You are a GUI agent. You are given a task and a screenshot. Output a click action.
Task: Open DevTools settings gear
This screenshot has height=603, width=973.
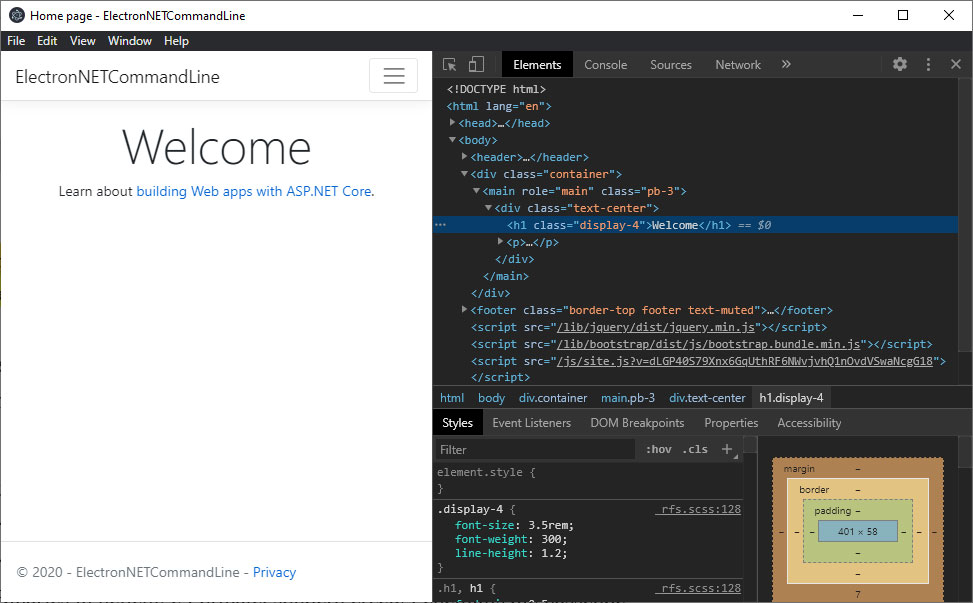900,64
